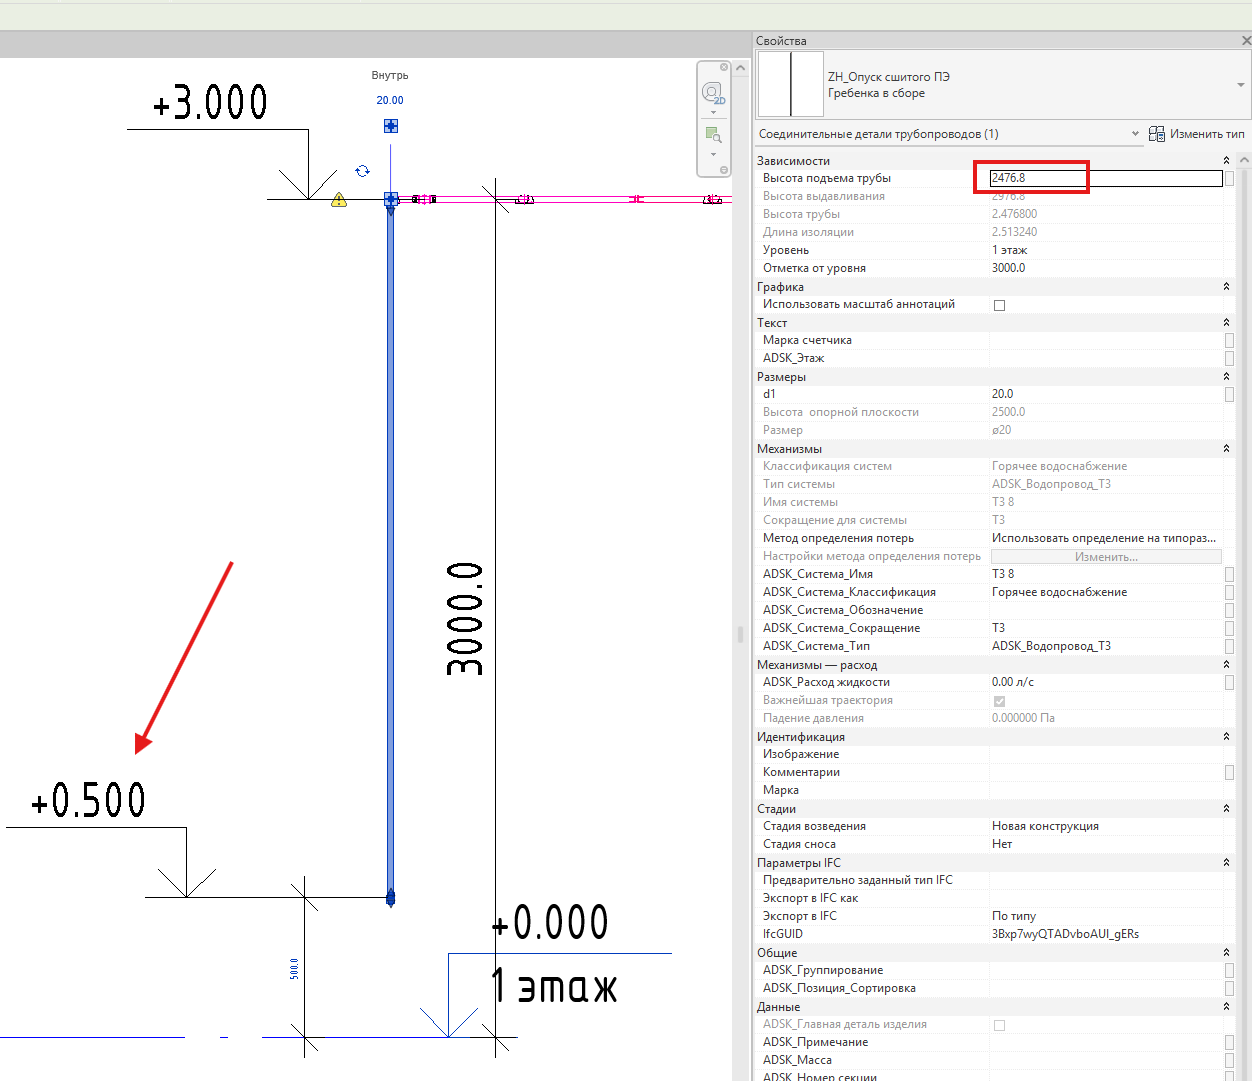This screenshot has width=1252, height=1081.
Task: Open the 2D steering wheel navigation tool
Action: [x=712, y=93]
